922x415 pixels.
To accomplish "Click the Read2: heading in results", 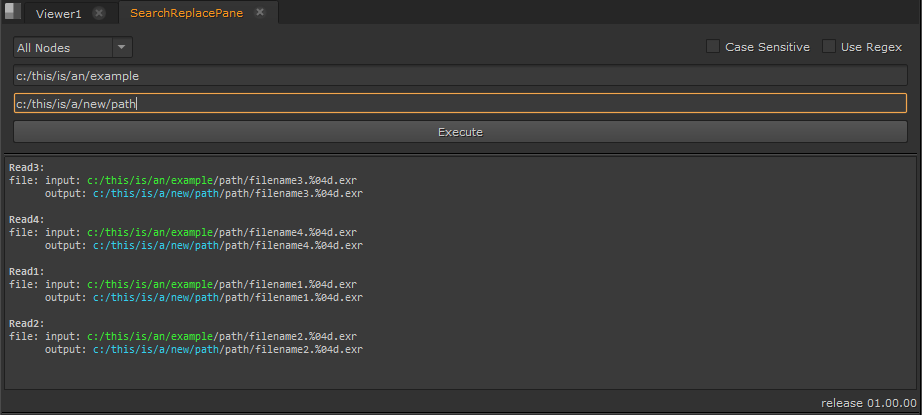I will tap(27, 323).
